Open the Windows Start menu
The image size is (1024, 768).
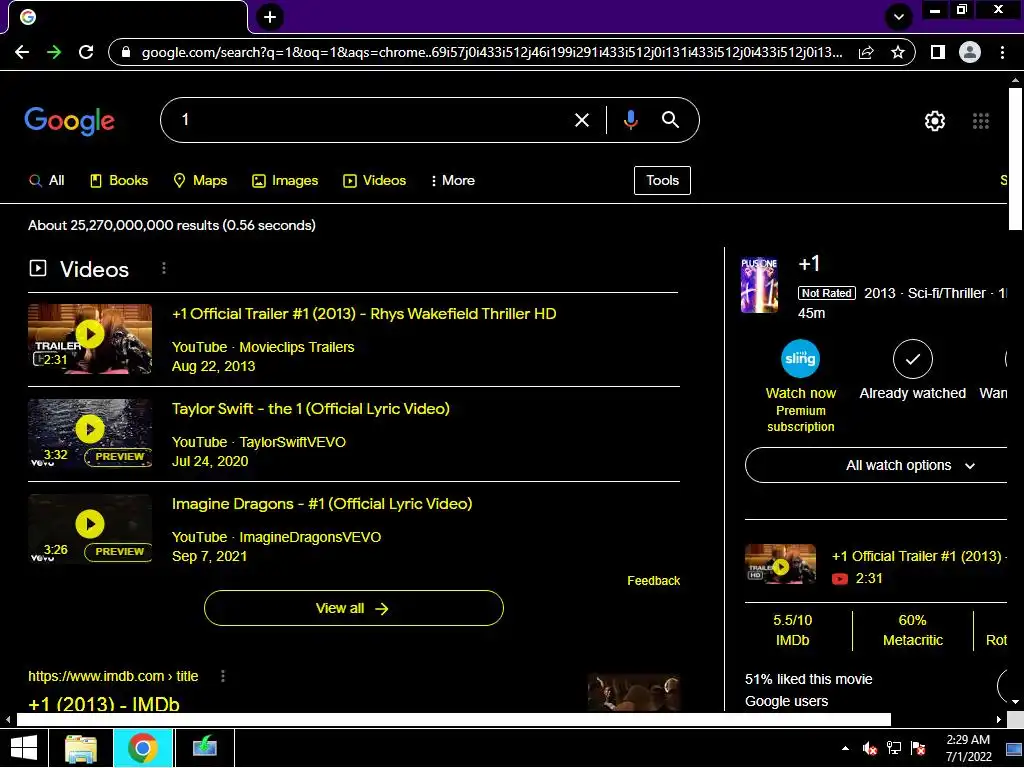pos(24,748)
